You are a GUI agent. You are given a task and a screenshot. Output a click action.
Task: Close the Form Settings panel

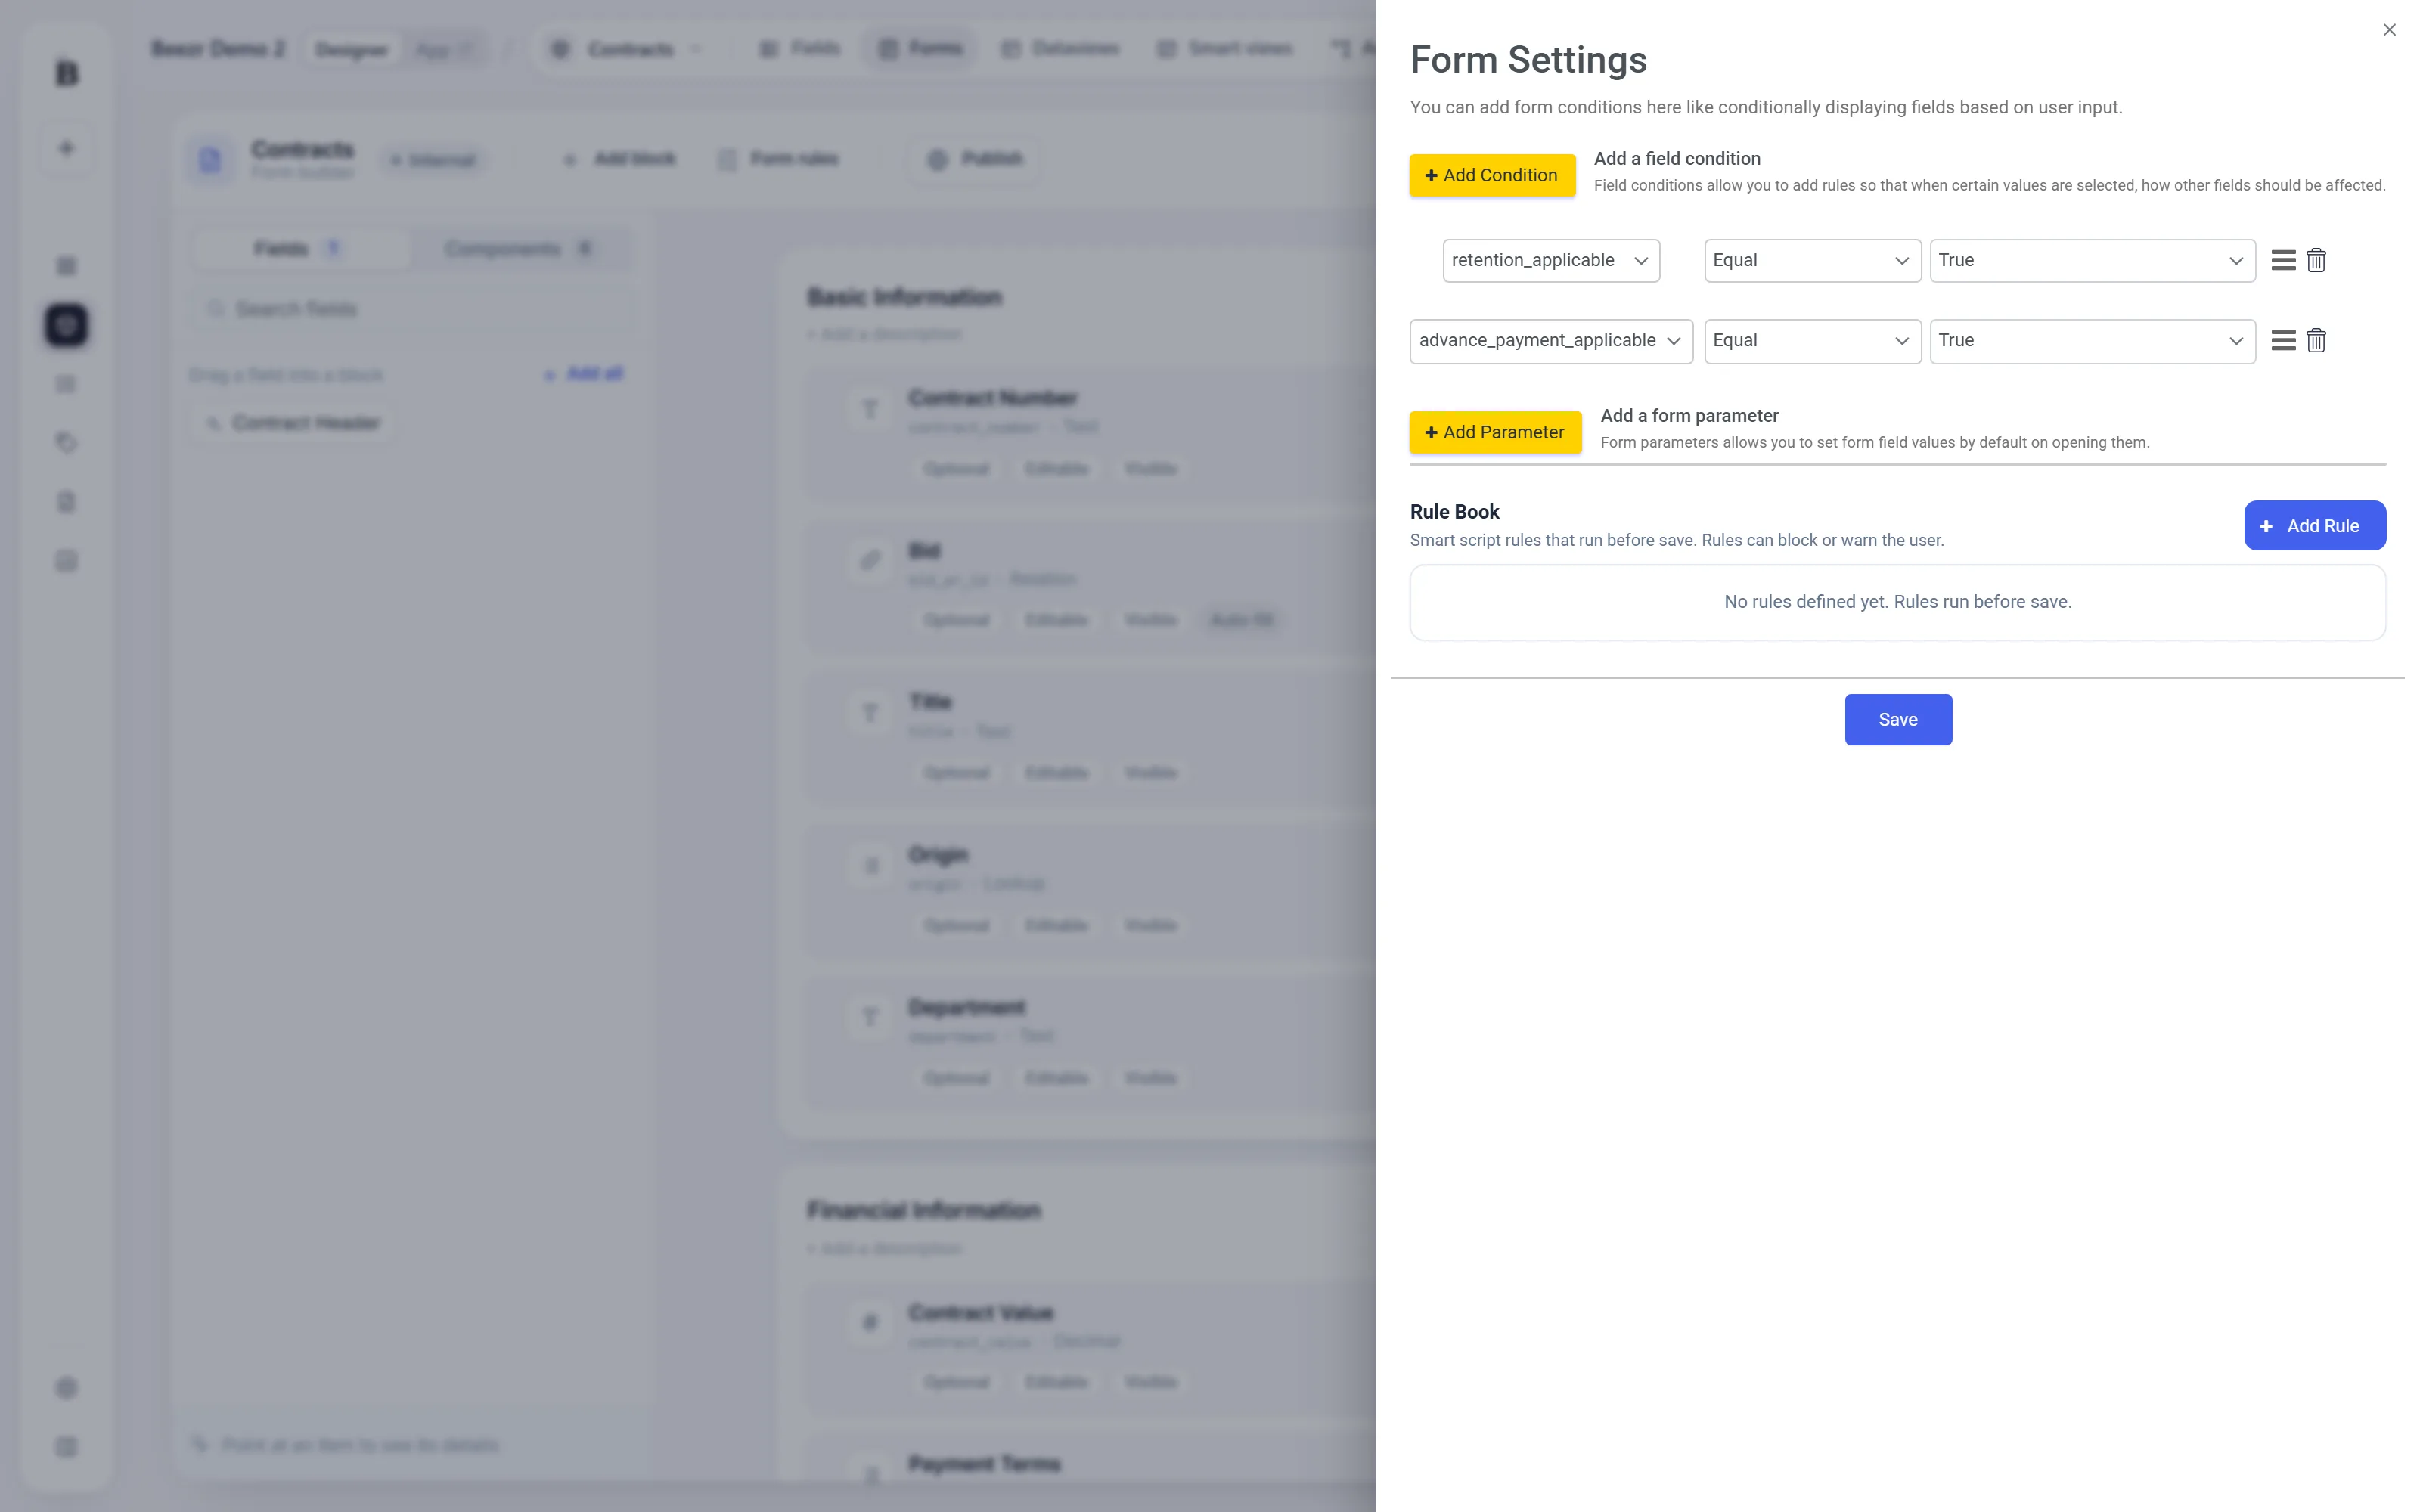click(2389, 30)
